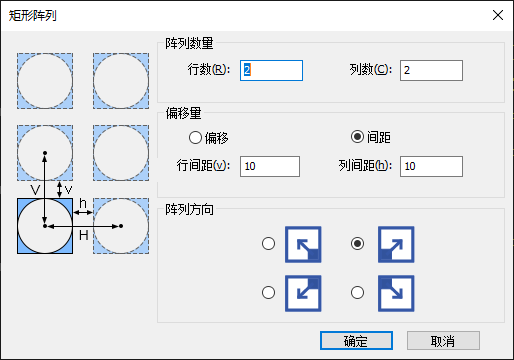This screenshot has width=514, height=360.
Task: Select the 间距 radio button
Action: (357, 137)
